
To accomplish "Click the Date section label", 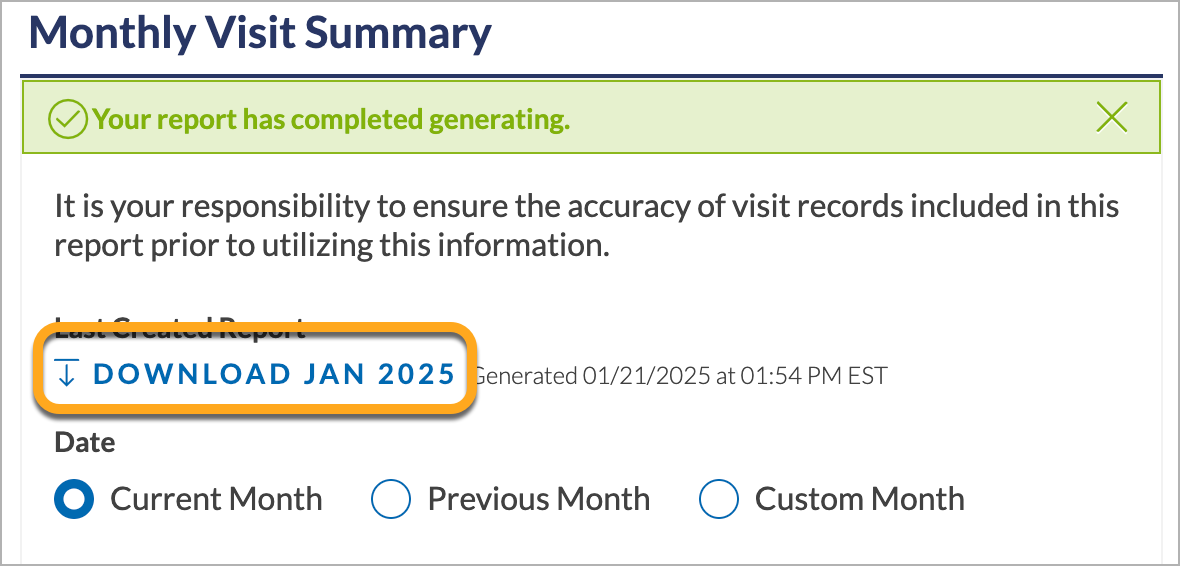I will 85,442.
